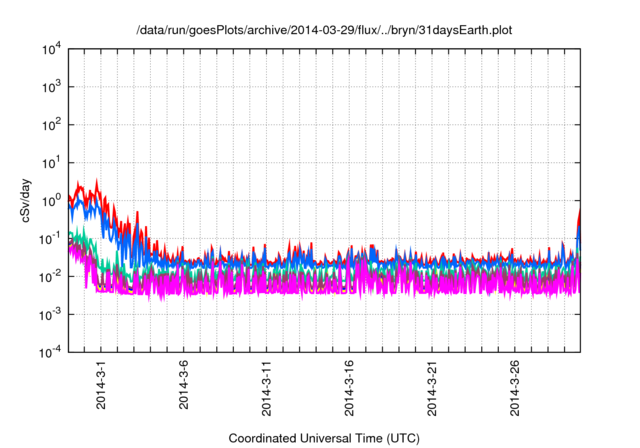Click the 10^-1 y-axis tick label
Screen dimensions: 640x448
coord(50,238)
